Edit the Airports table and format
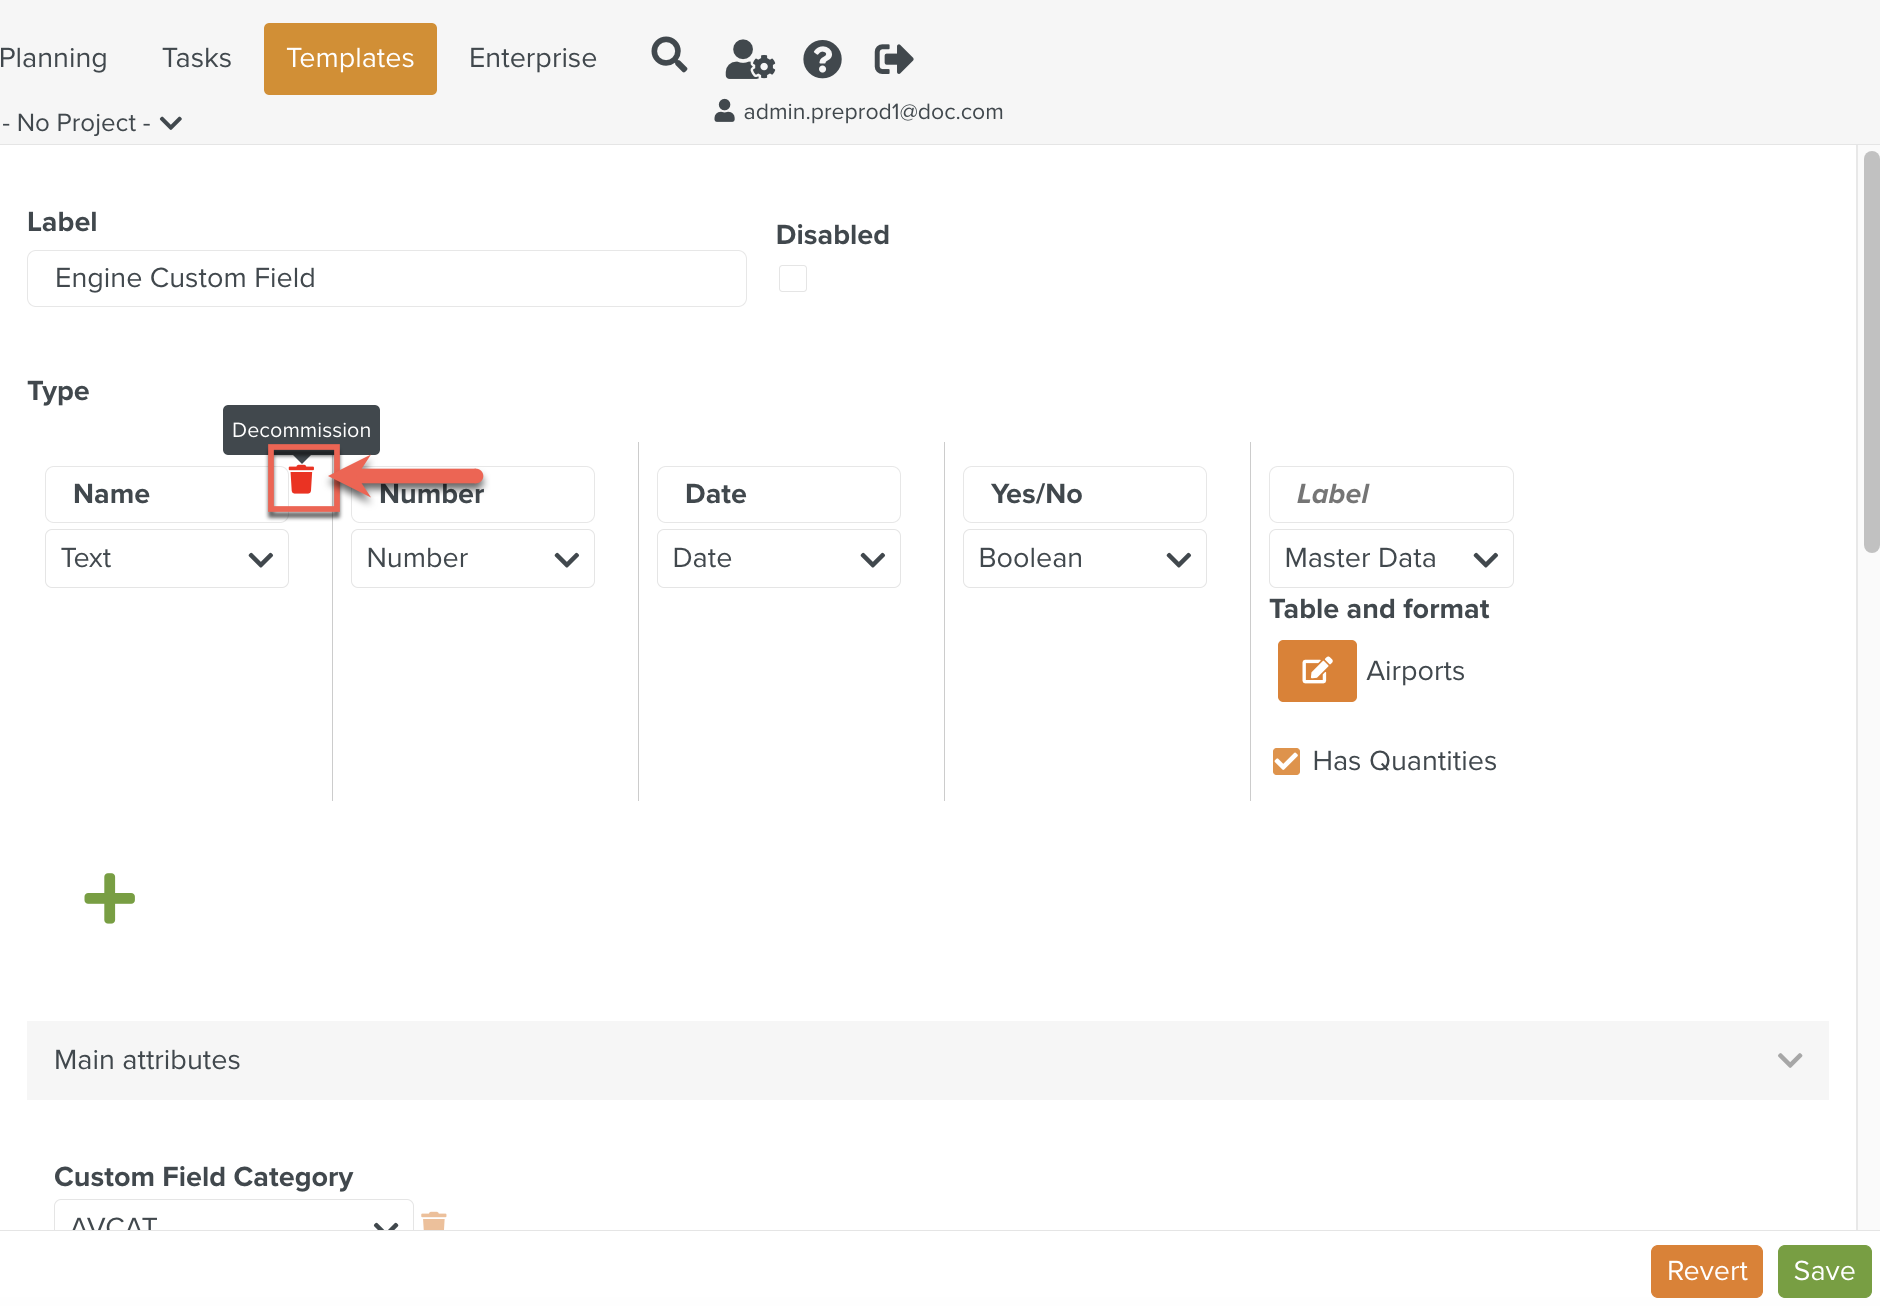This screenshot has height=1306, width=1880. 1317,671
